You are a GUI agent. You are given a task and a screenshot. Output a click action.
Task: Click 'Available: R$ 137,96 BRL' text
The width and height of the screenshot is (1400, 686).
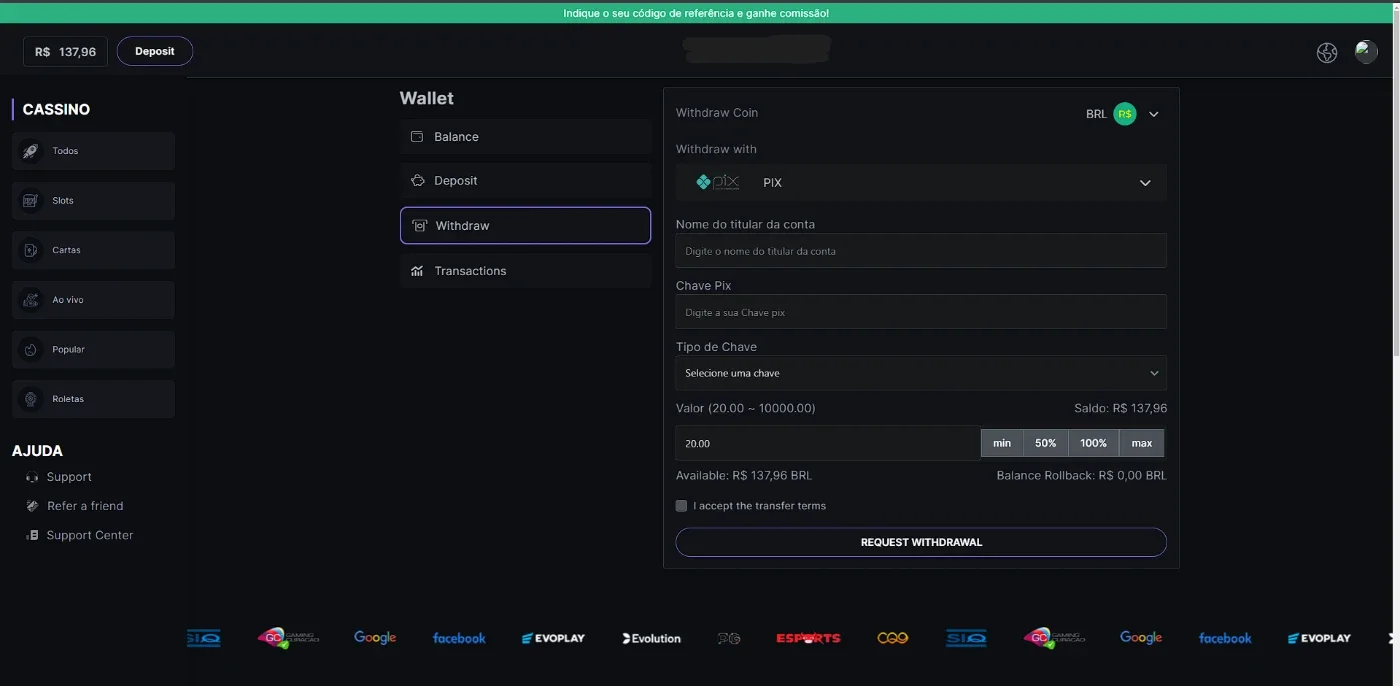click(744, 476)
